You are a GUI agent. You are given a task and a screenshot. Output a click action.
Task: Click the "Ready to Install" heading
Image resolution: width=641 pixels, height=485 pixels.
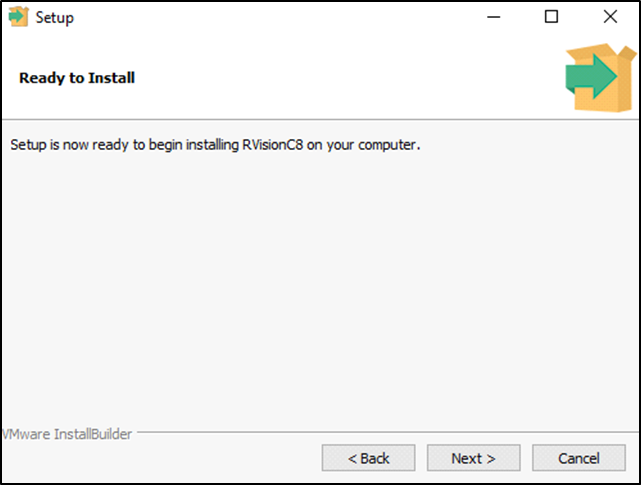(x=77, y=78)
